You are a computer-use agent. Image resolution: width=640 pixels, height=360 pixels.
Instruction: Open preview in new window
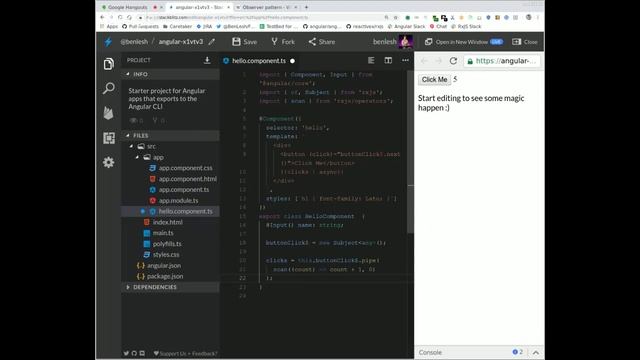point(464,42)
